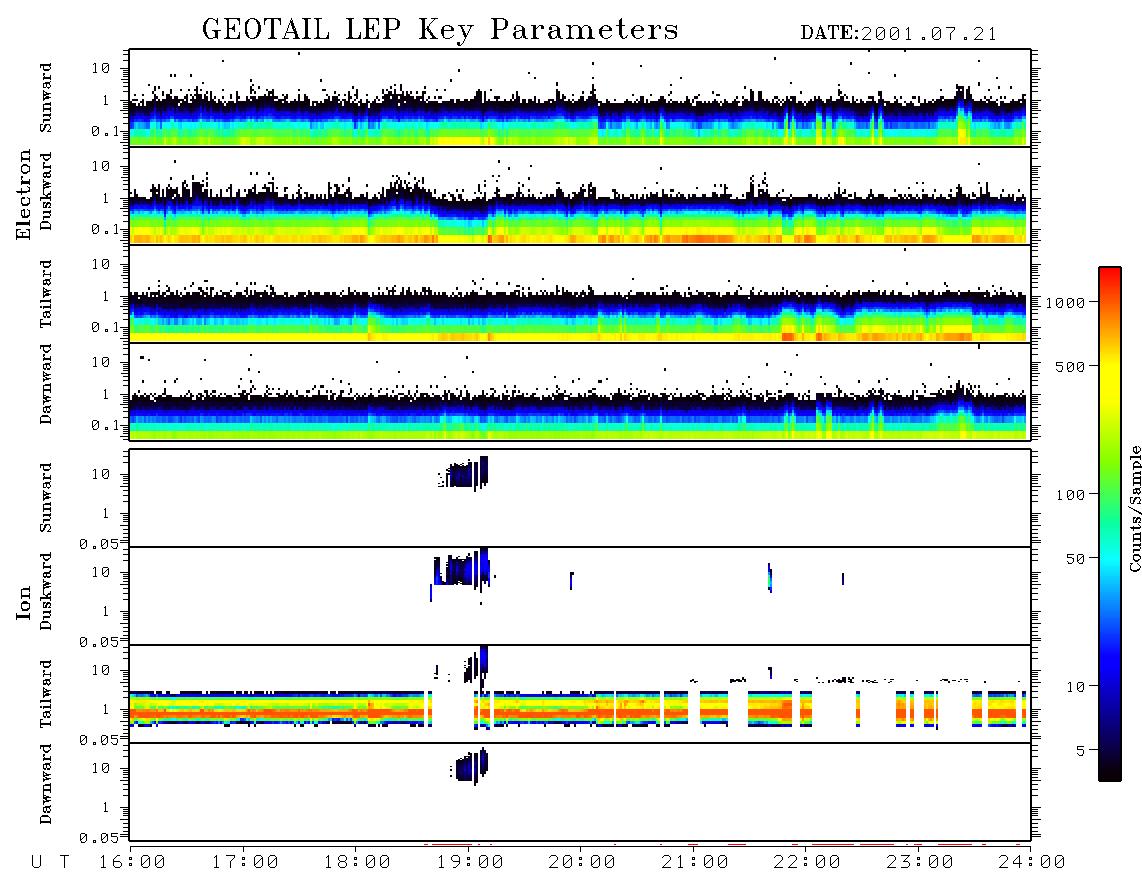This screenshot has width=1142, height=880.
Task: Click the "0.05" tick of Ion Sunward panel
Action: click(98, 543)
